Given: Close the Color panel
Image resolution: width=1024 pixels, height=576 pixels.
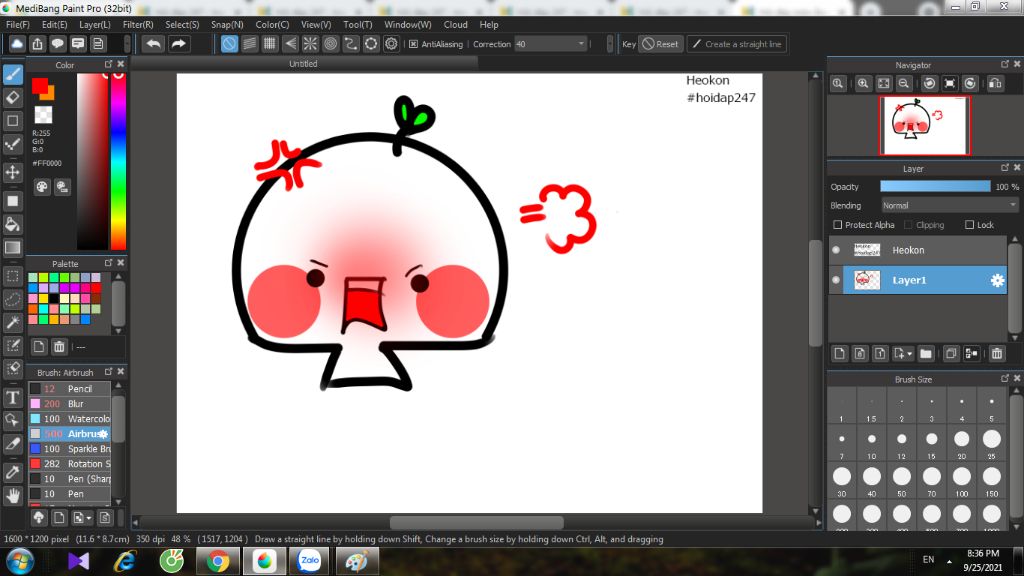Looking at the screenshot, I should [121, 64].
